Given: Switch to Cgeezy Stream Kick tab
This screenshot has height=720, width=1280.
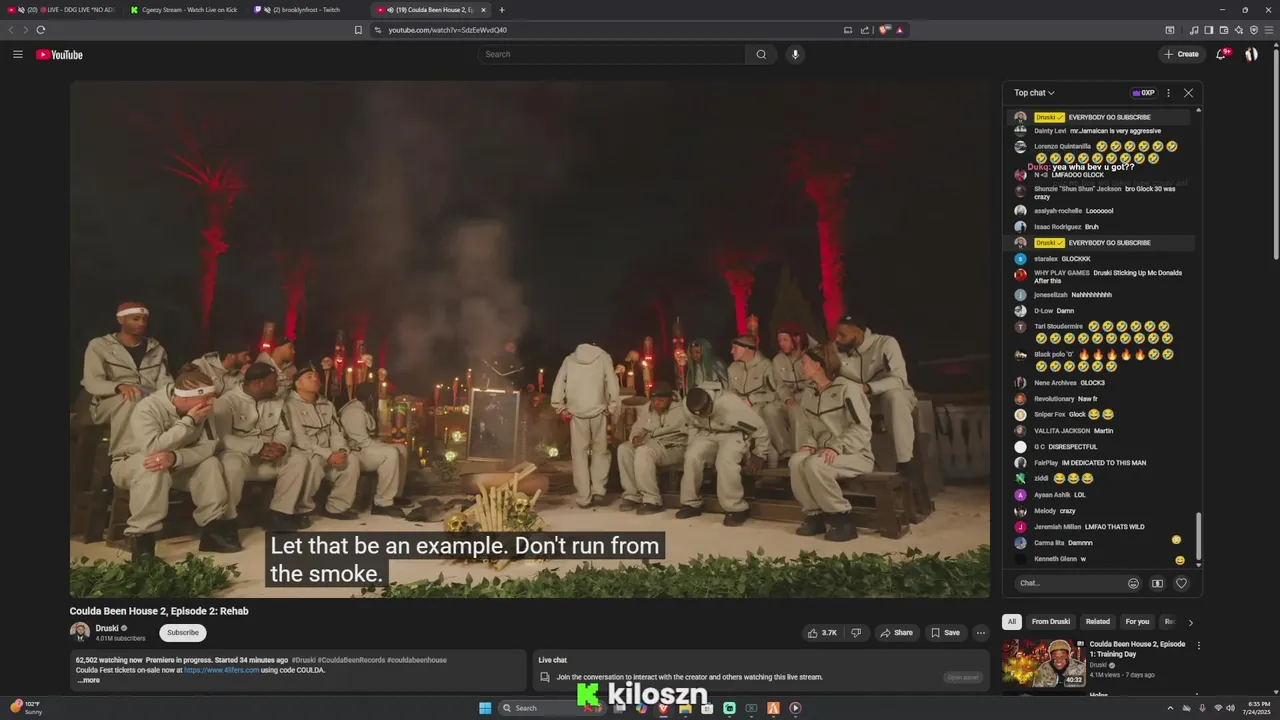Looking at the screenshot, I should (185, 10).
